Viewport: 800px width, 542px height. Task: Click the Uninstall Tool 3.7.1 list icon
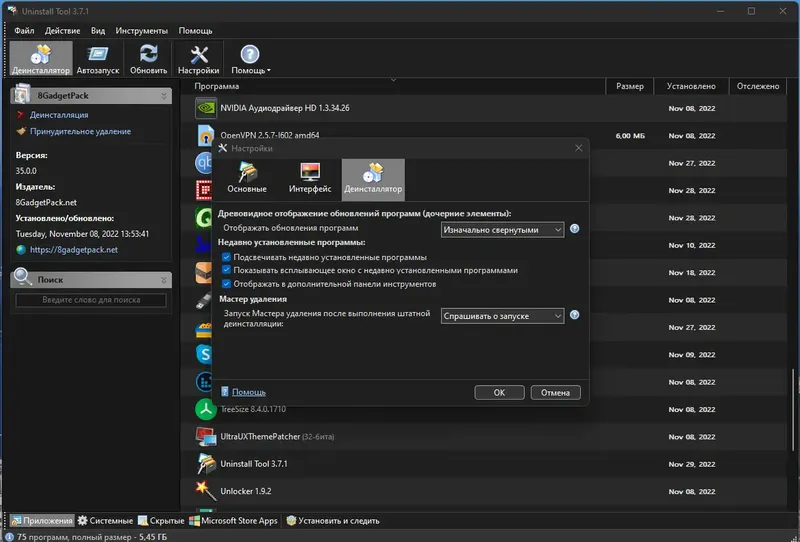(x=206, y=464)
